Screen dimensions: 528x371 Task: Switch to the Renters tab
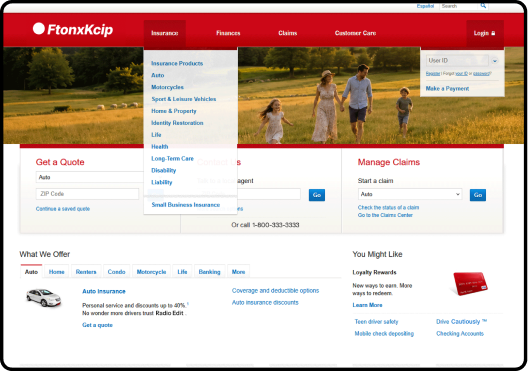coord(86,272)
